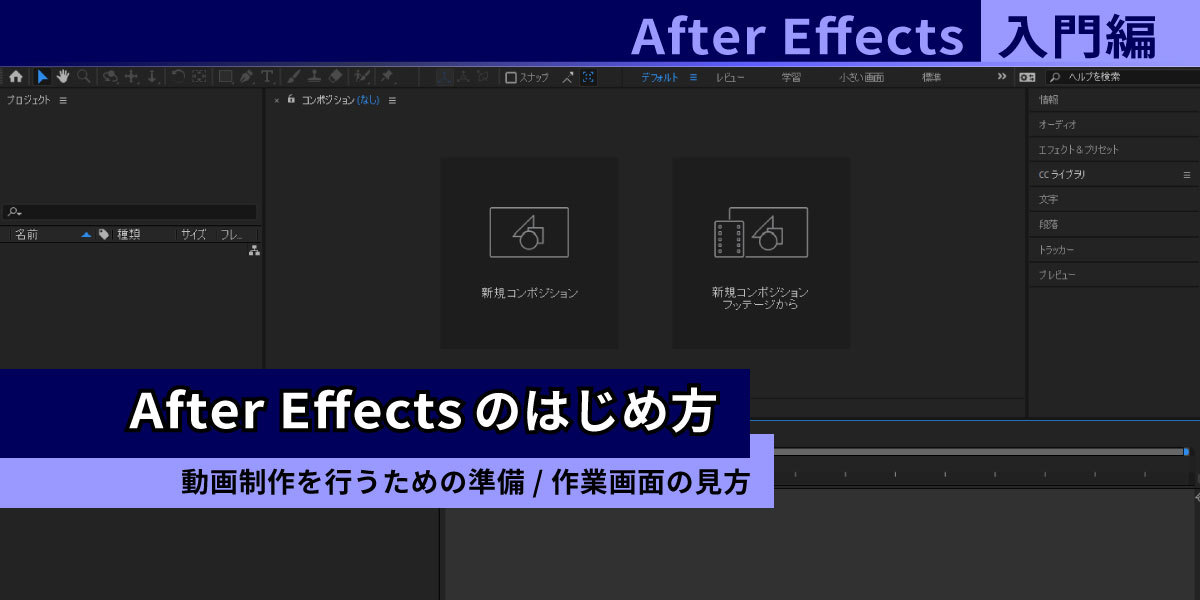Select the Zoom magnifier tool
Screen dimensions: 1200x600
coord(84,76)
